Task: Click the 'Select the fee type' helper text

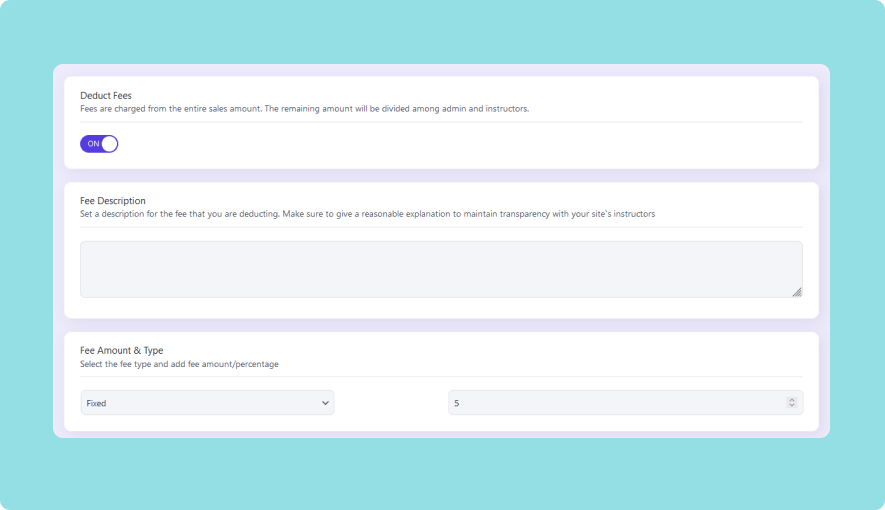Action: click(x=179, y=364)
